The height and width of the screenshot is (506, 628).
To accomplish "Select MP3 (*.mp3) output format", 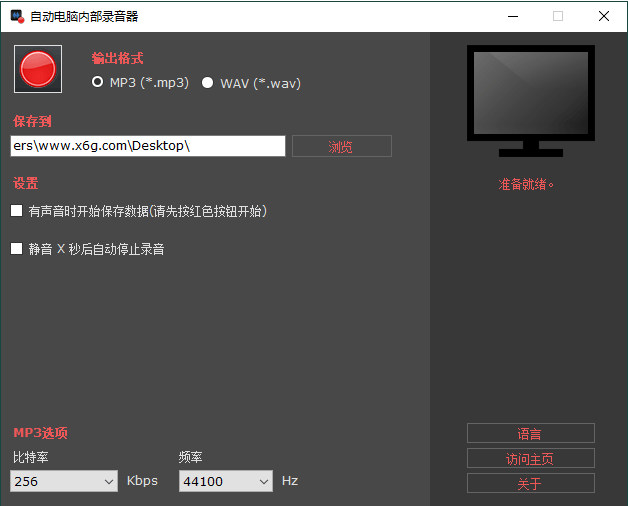I will pos(98,83).
